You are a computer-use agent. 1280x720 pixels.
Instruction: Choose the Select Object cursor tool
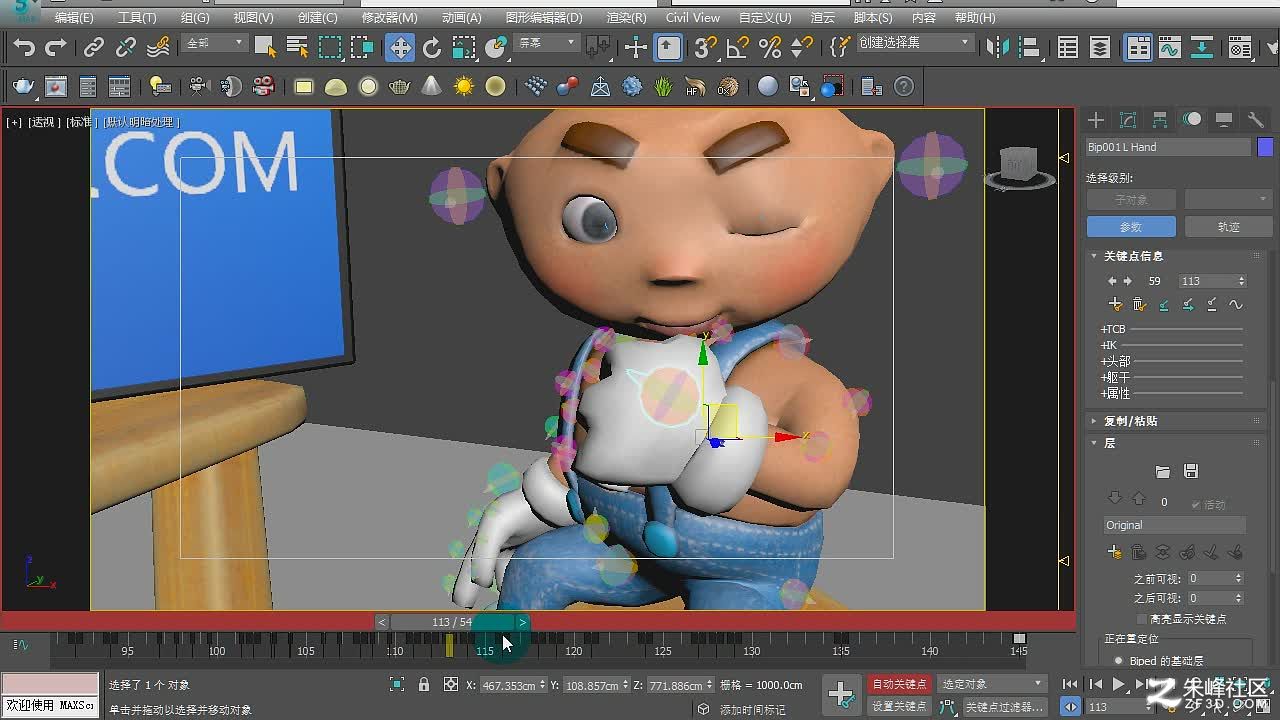[265, 47]
